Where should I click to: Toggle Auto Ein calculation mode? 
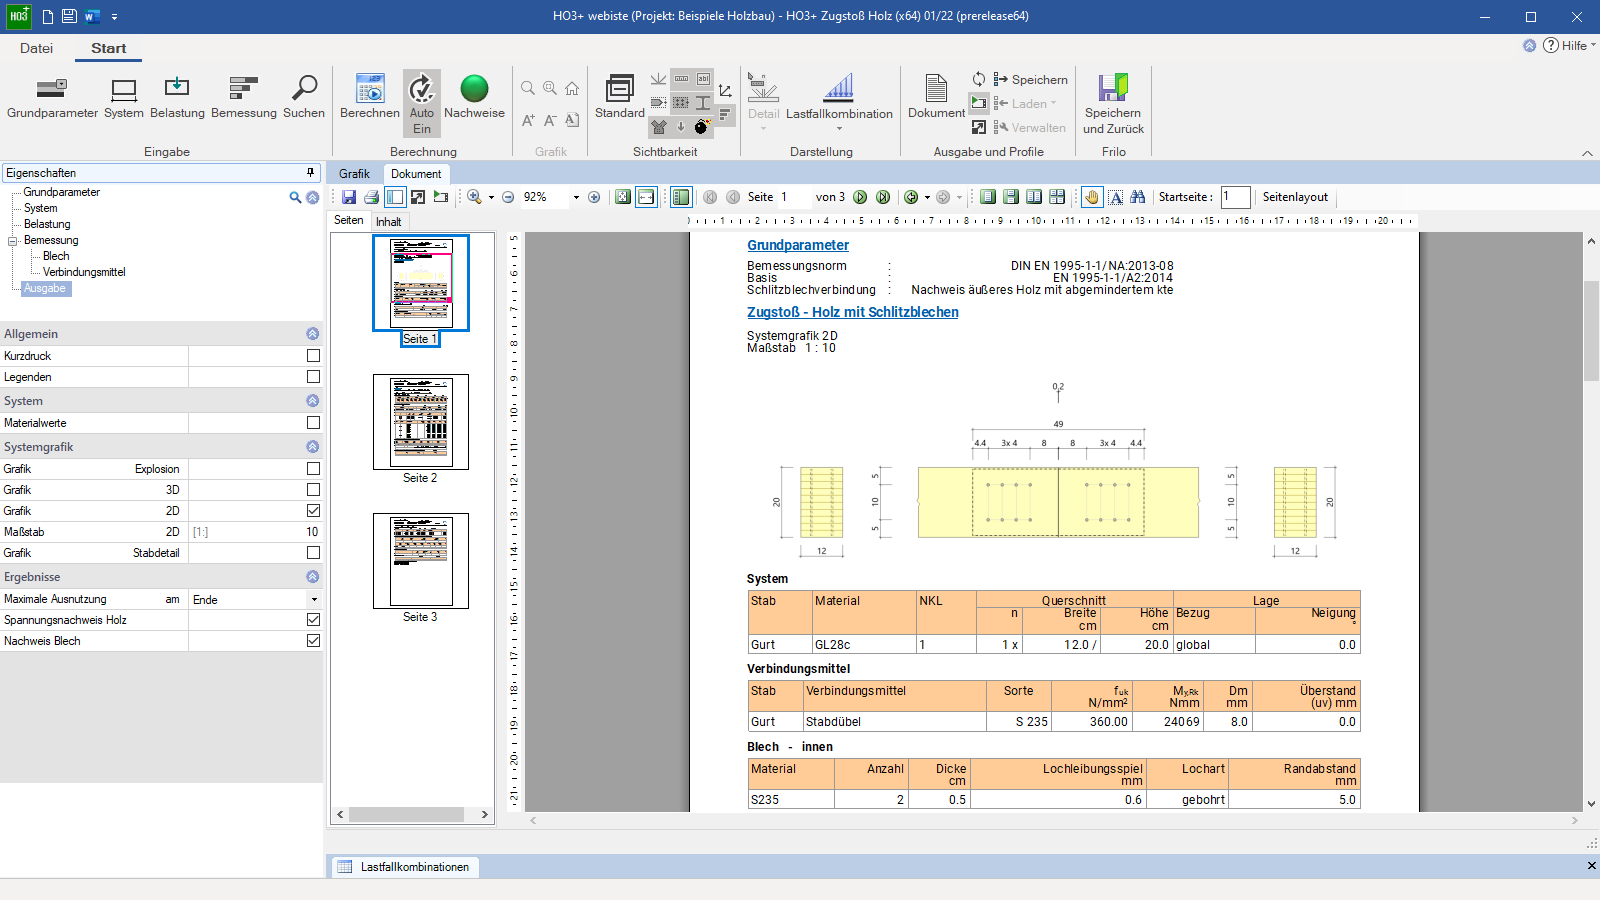(x=422, y=103)
